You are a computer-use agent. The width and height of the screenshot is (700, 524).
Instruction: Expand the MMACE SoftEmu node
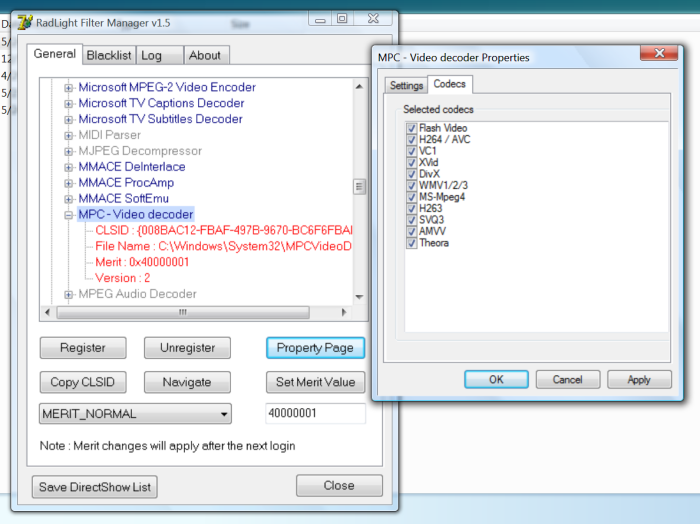coord(68,199)
